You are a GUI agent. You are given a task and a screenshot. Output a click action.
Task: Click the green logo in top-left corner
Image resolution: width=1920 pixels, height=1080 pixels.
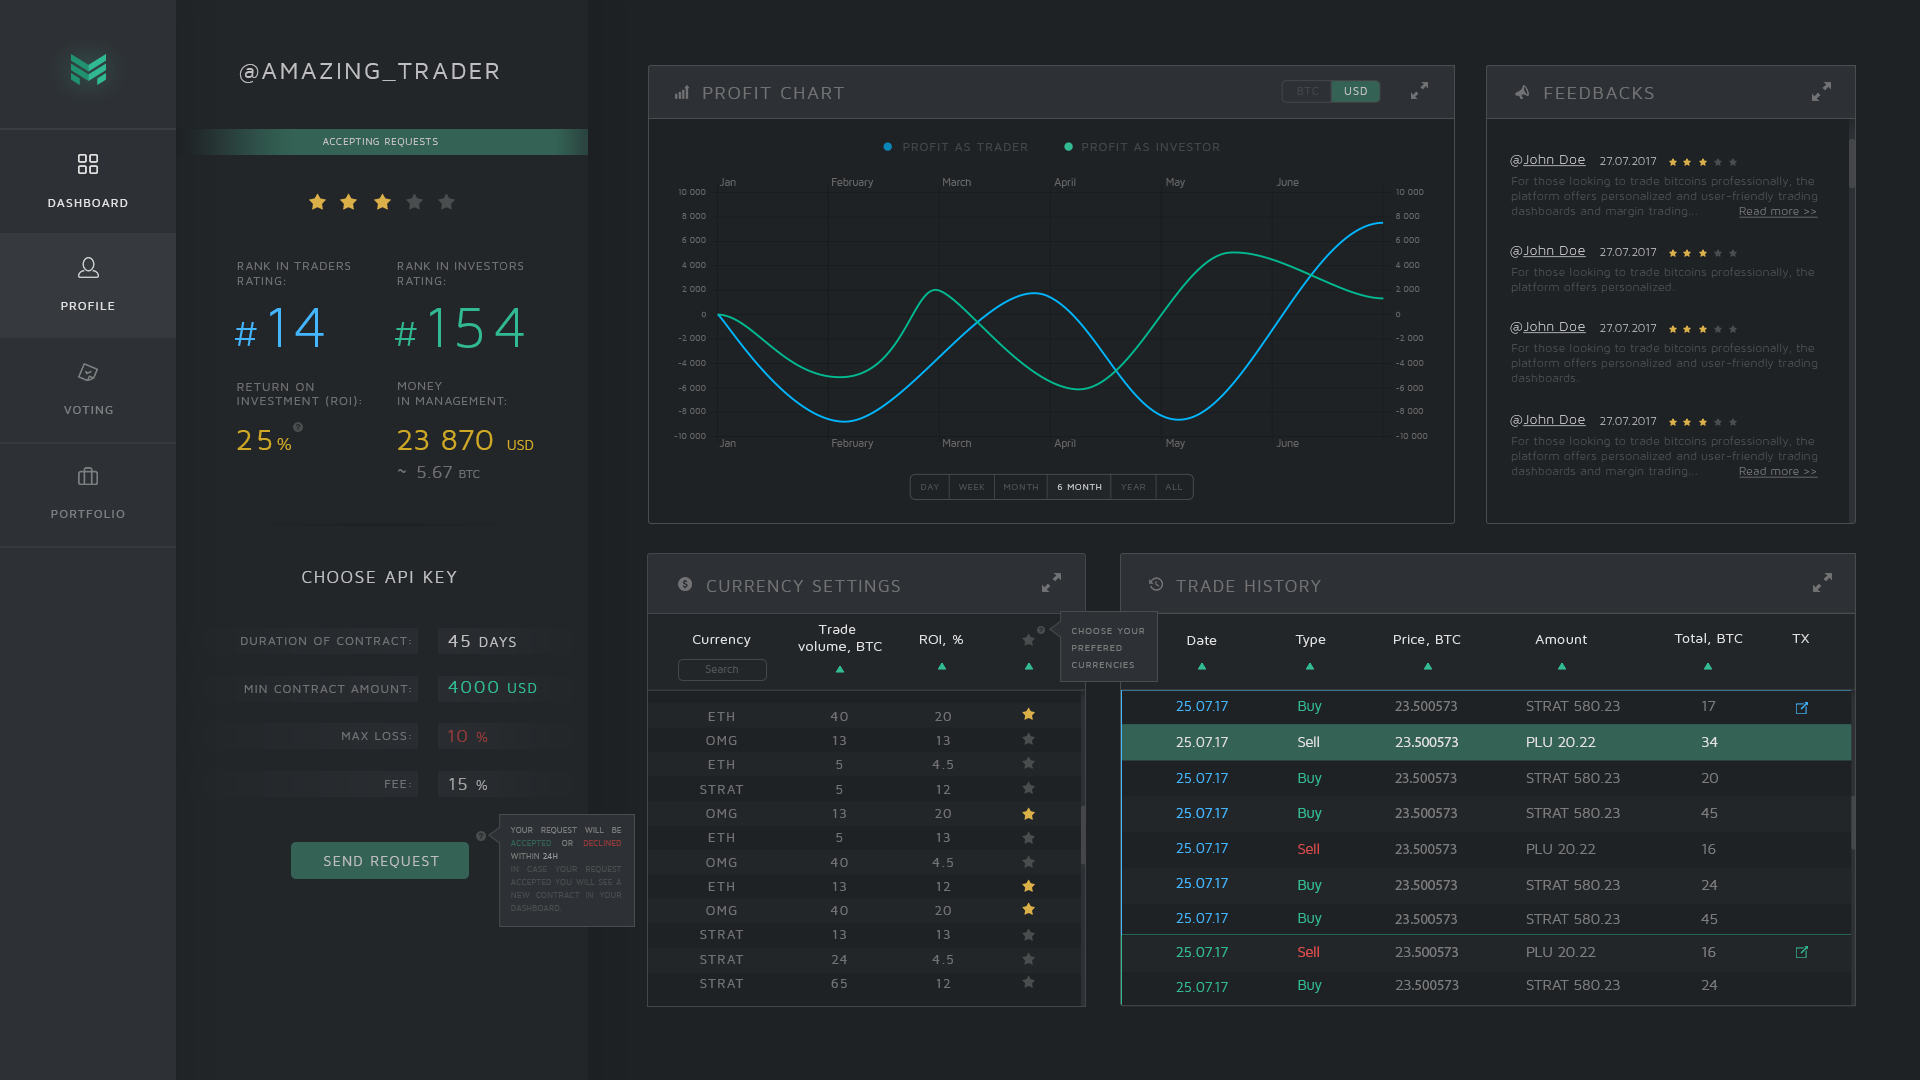88,68
